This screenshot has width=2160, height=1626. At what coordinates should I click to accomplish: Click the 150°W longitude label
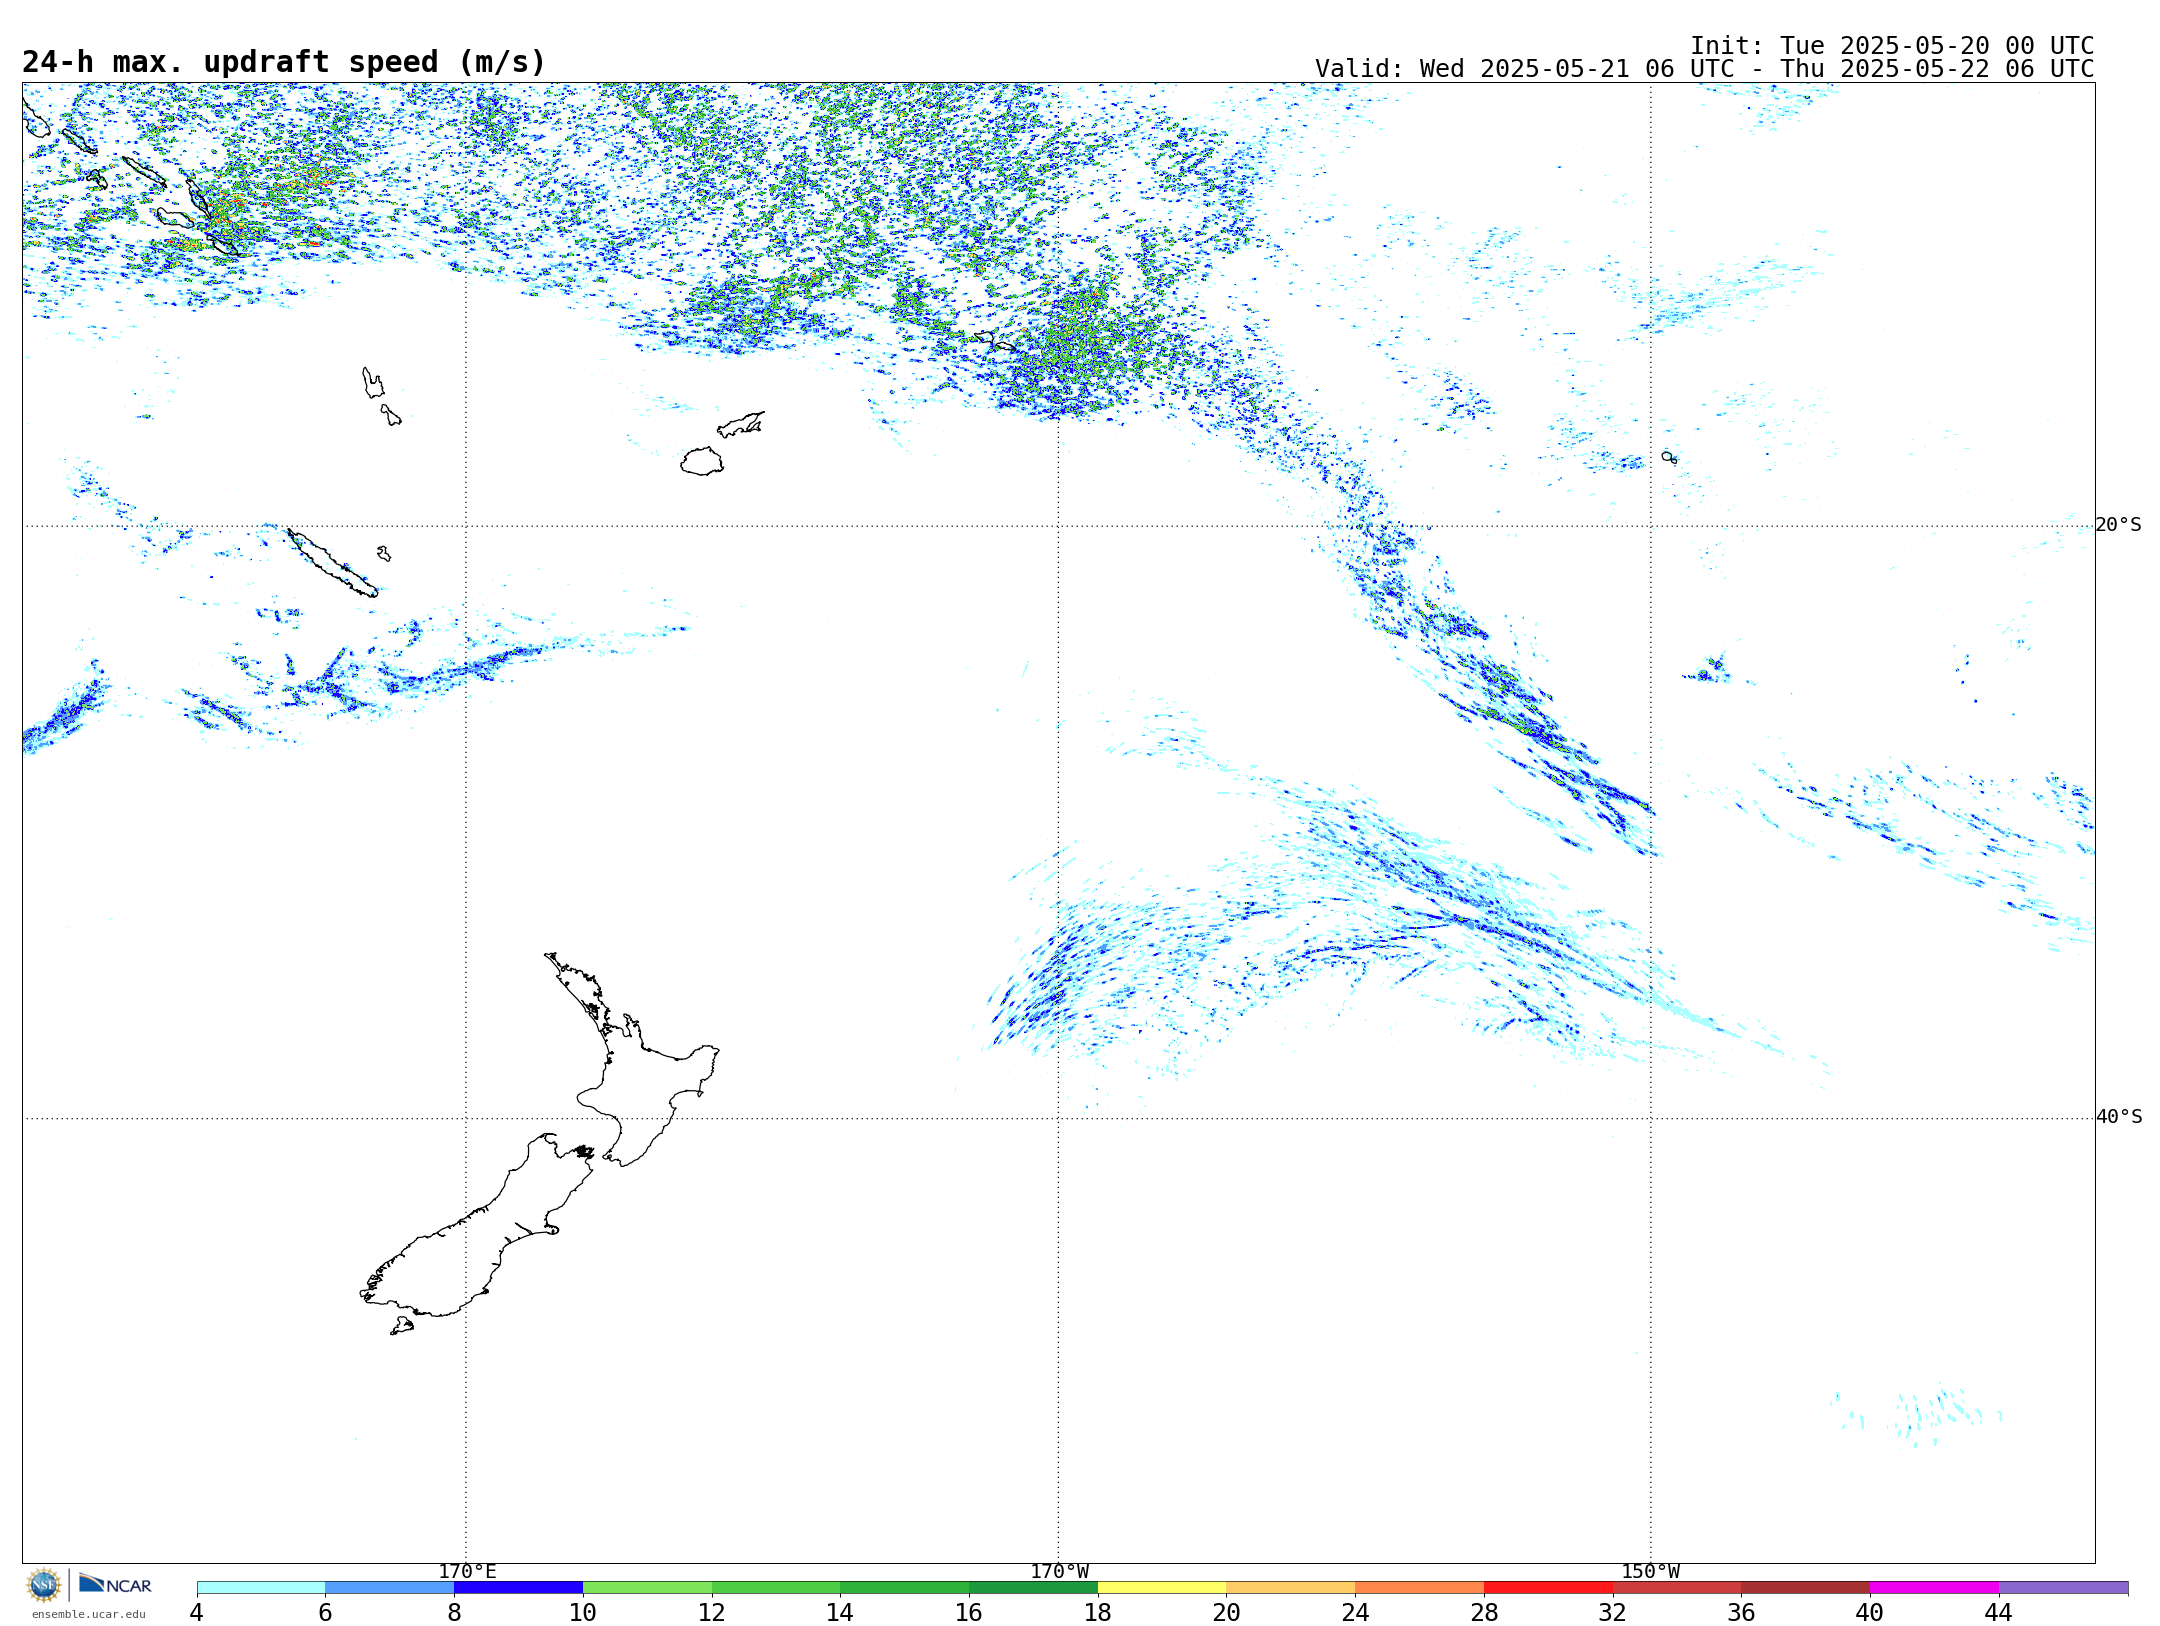click(x=1650, y=1572)
